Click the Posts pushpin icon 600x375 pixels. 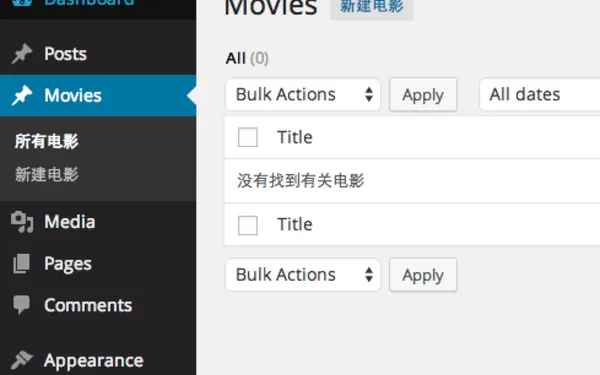point(22,54)
